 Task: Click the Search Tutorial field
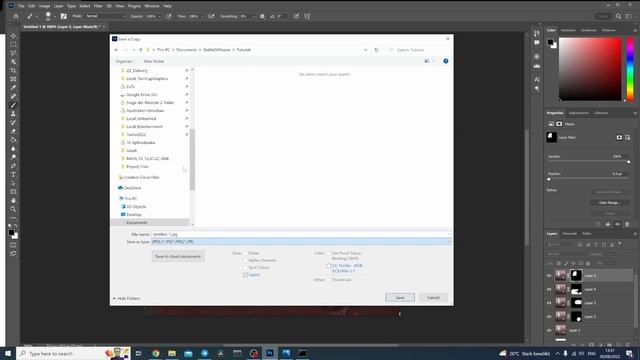pyautogui.click(x=418, y=50)
